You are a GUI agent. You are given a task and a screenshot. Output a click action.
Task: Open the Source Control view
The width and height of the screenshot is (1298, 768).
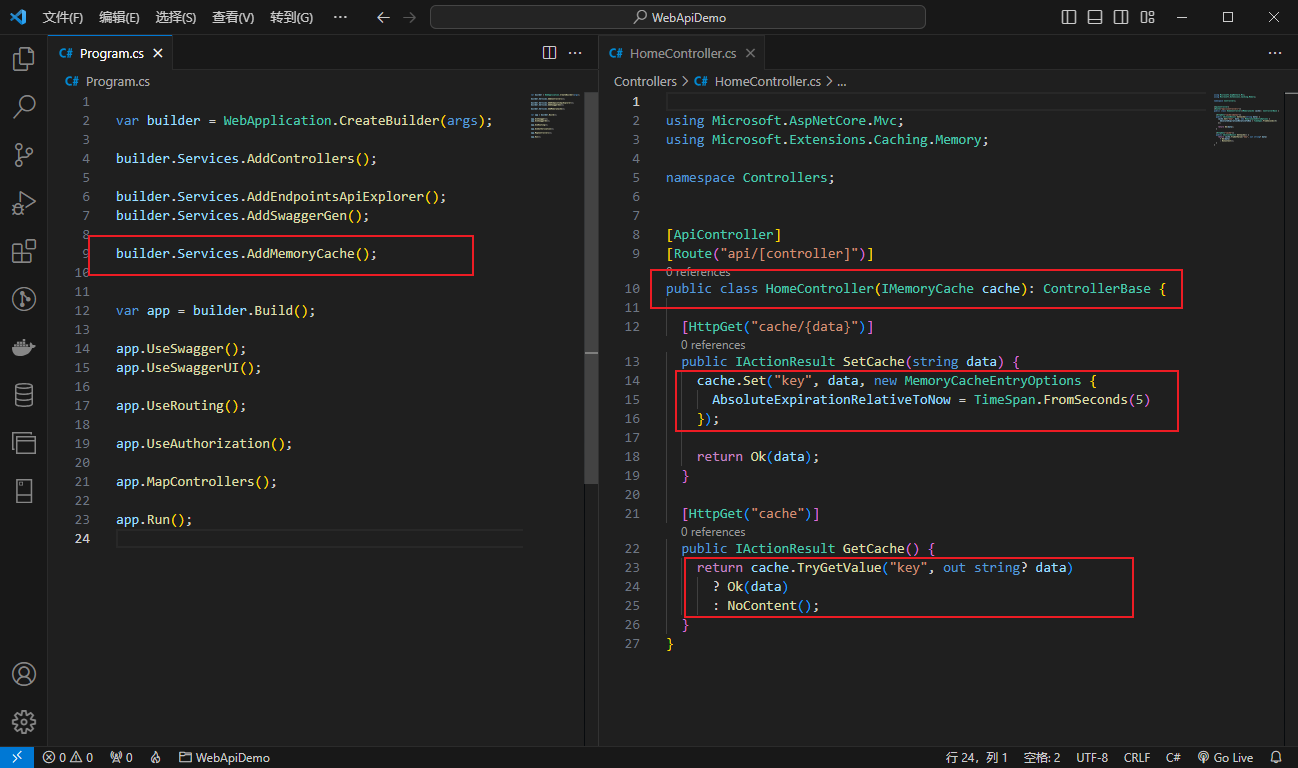tap(24, 155)
